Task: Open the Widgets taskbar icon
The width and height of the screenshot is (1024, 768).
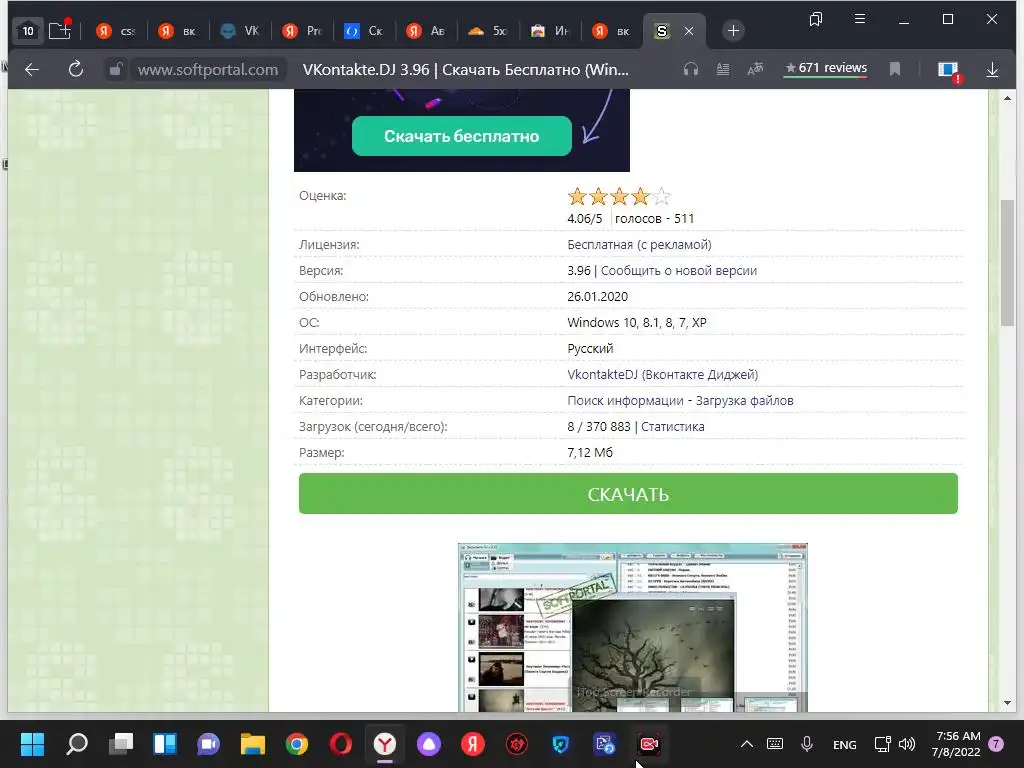Action: pos(165,744)
